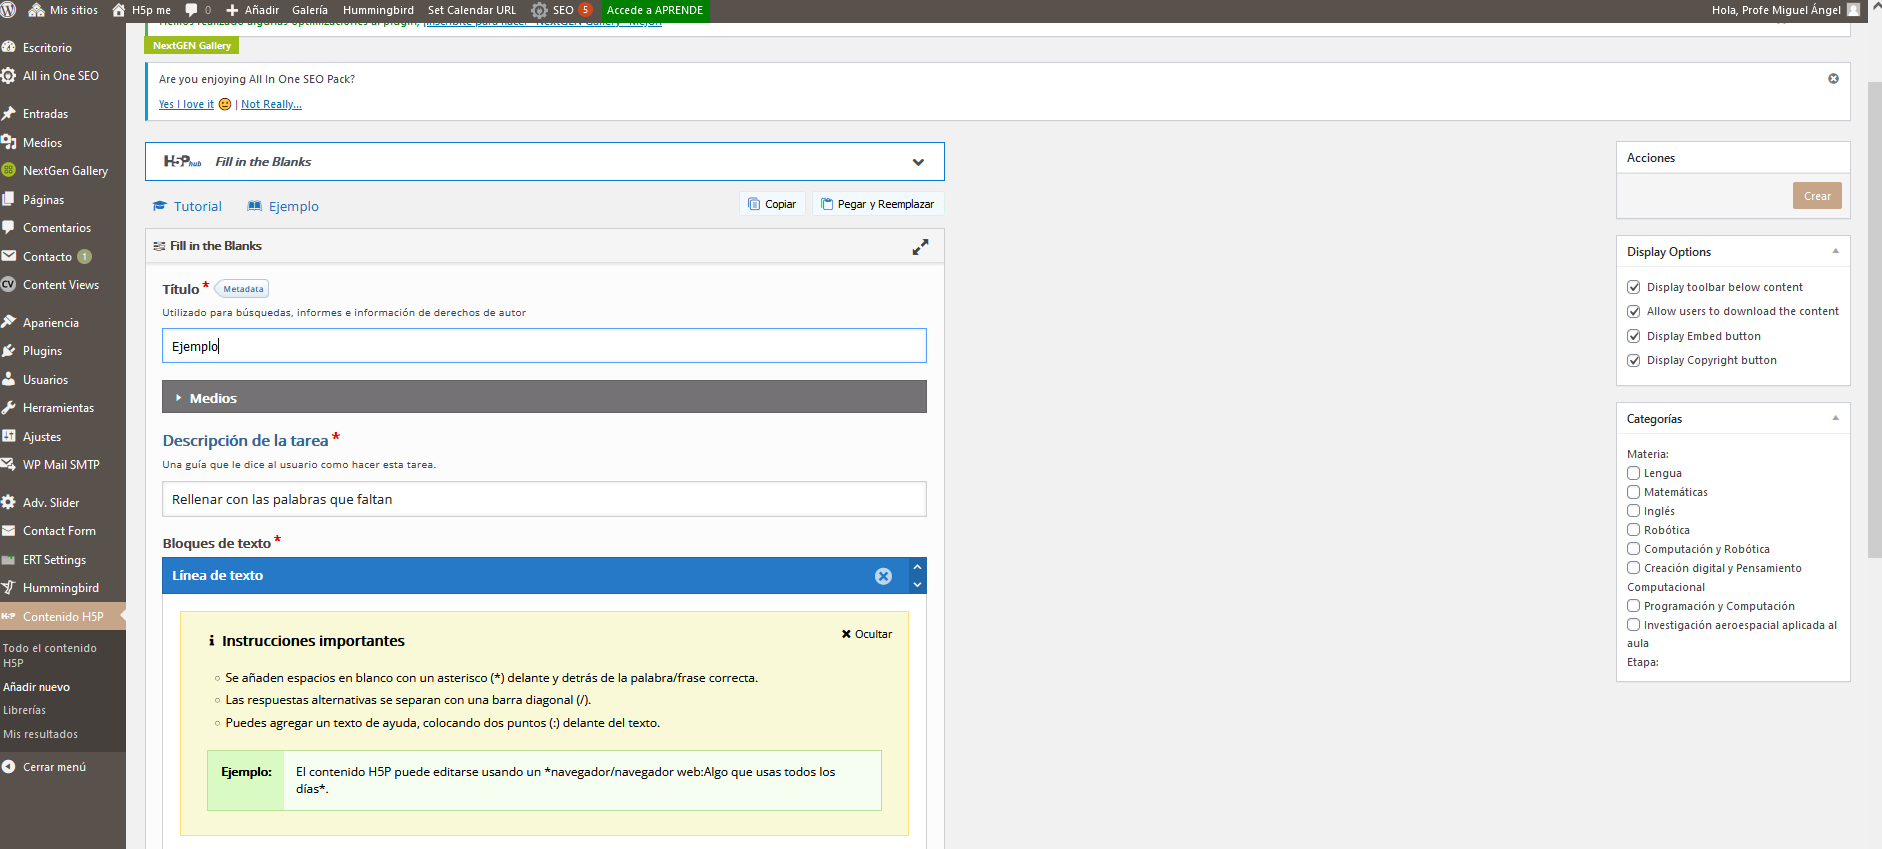Image resolution: width=1882 pixels, height=849 pixels.
Task: Open Hummingbird in the top admin bar
Action: click(x=378, y=10)
